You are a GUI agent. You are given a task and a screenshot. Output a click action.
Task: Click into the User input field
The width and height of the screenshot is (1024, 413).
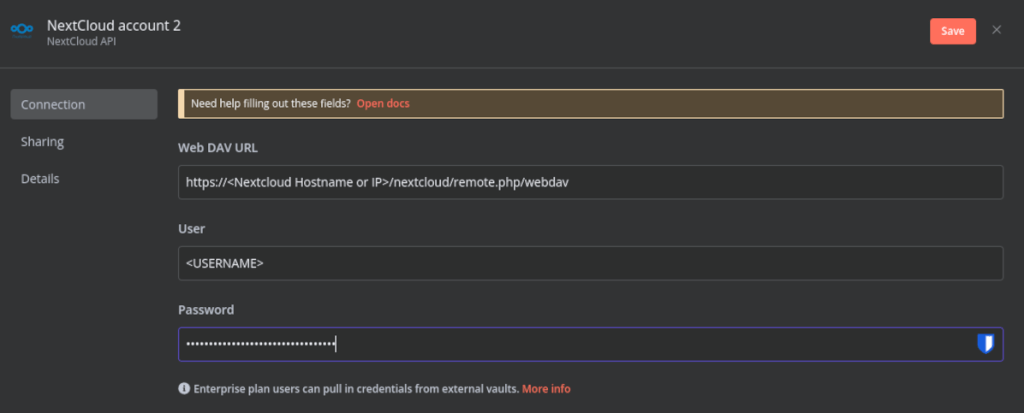[x=590, y=263]
